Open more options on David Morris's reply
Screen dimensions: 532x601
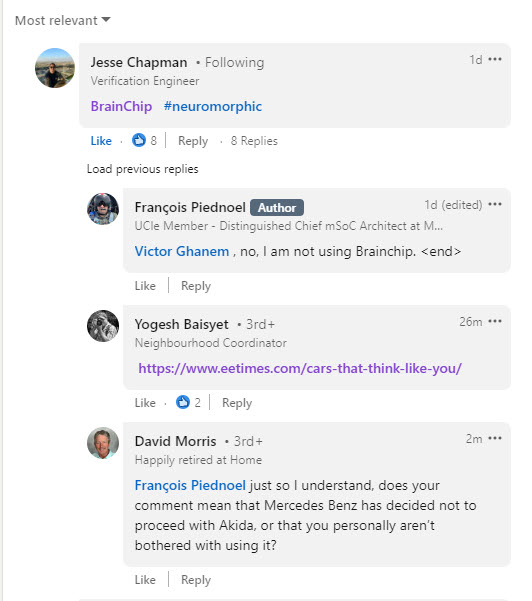[495, 438]
